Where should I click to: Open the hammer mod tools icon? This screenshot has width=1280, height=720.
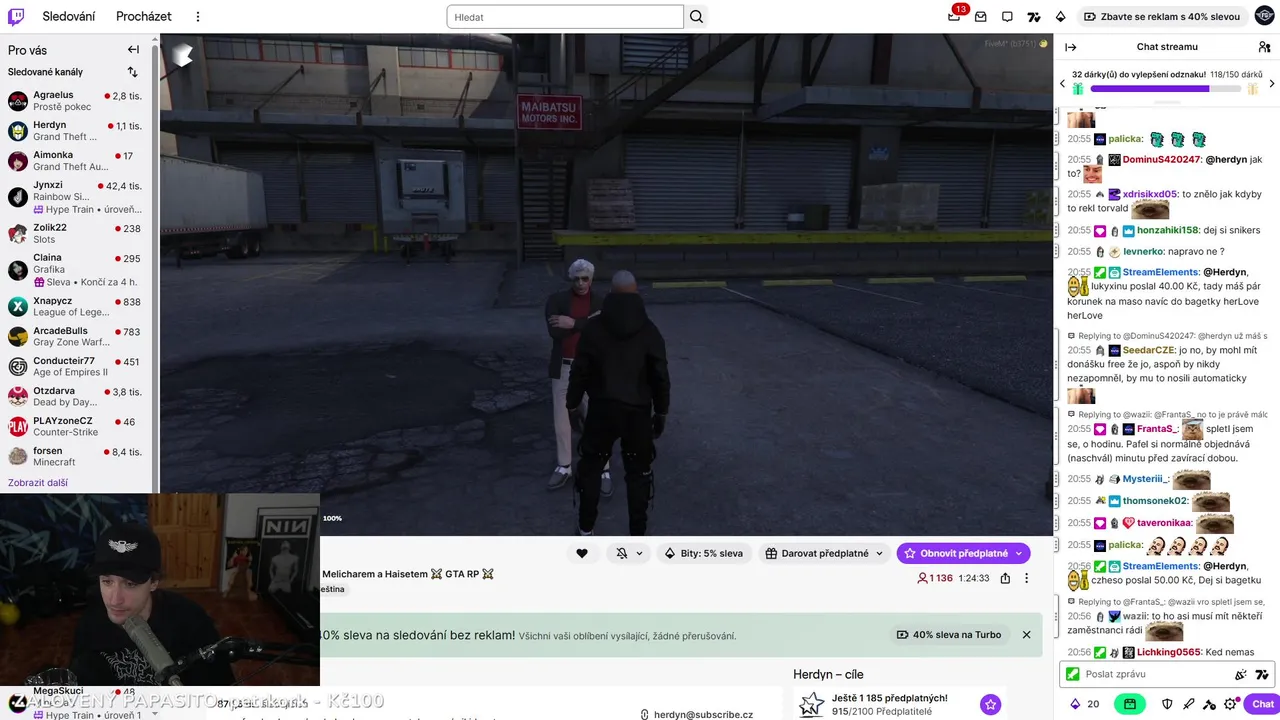pos(1209,704)
